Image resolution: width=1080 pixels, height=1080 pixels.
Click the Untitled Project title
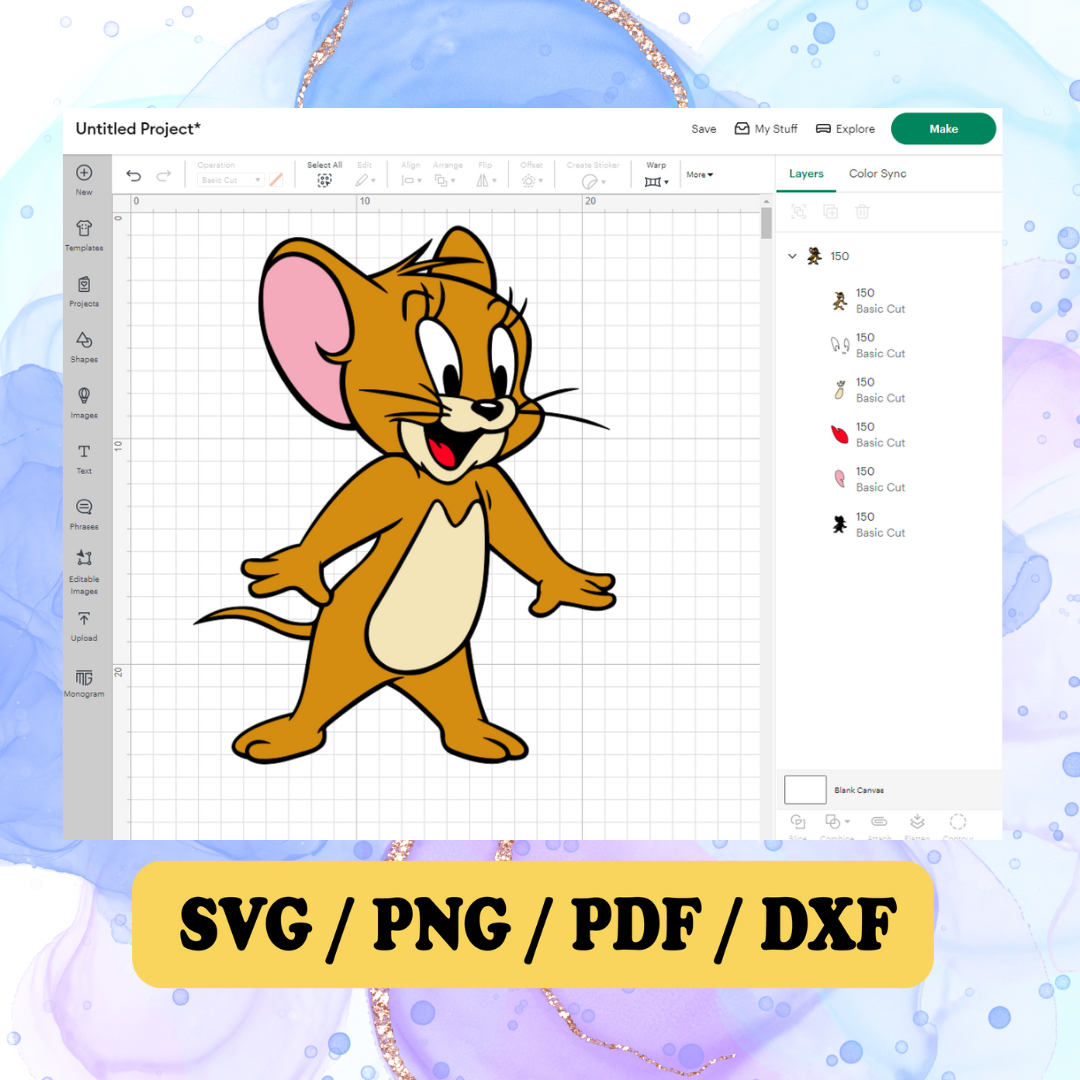pyautogui.click(x=138, y=129)
